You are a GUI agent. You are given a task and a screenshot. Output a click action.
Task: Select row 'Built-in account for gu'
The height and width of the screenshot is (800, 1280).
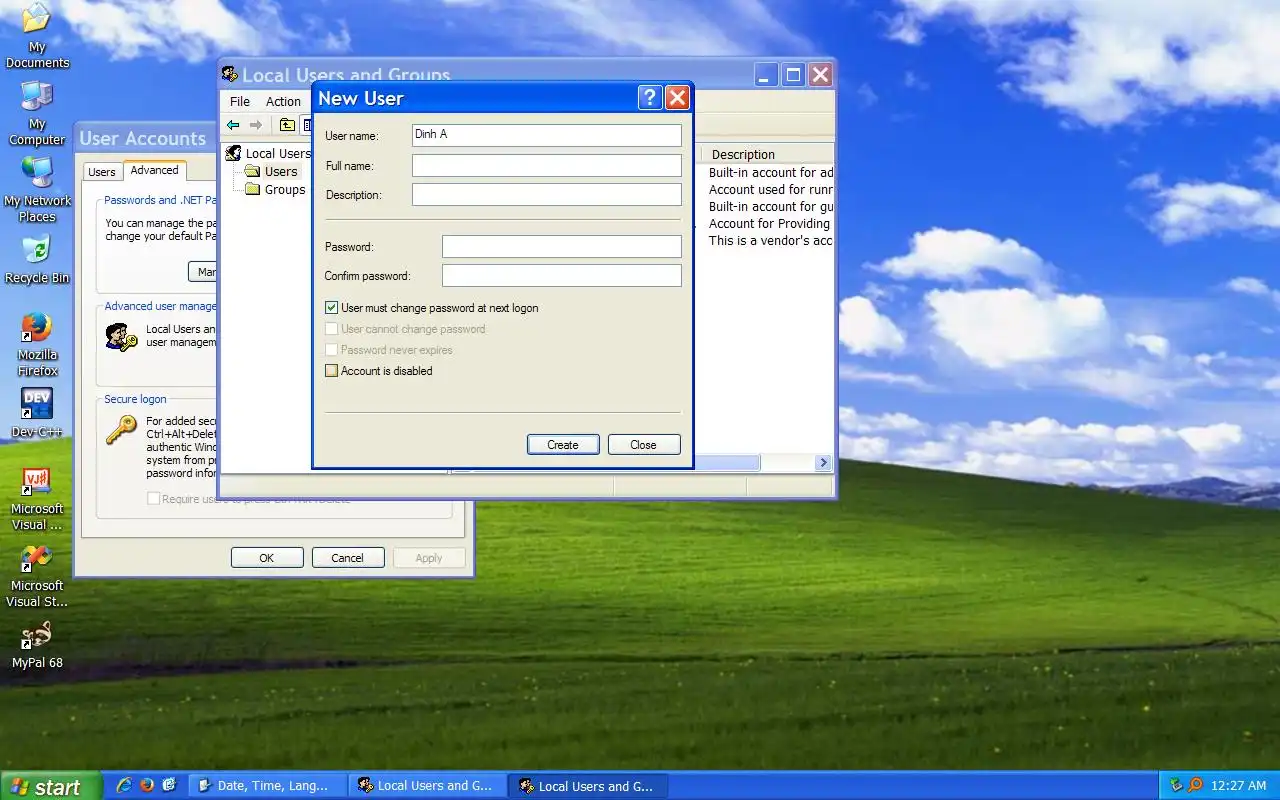click(771, 207)
